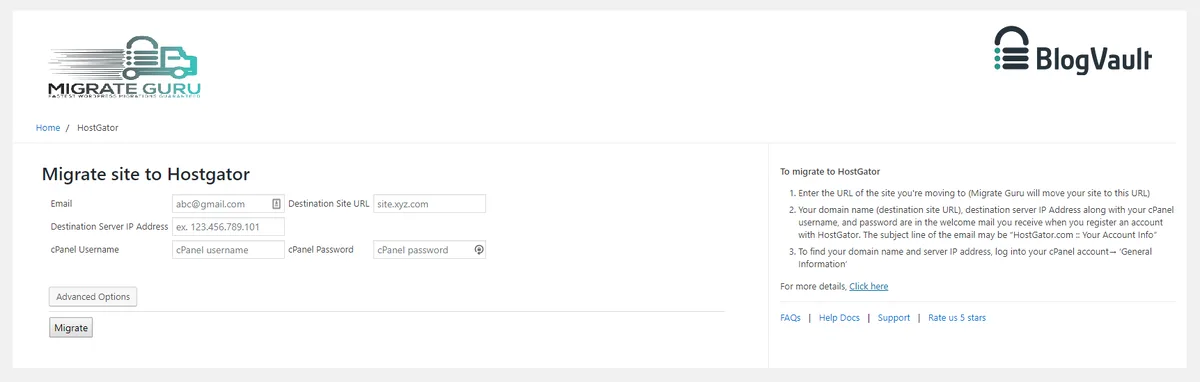The image size is (1200, 382).
Task: Focus the cPanel Password field
Action: pos(429,250)
